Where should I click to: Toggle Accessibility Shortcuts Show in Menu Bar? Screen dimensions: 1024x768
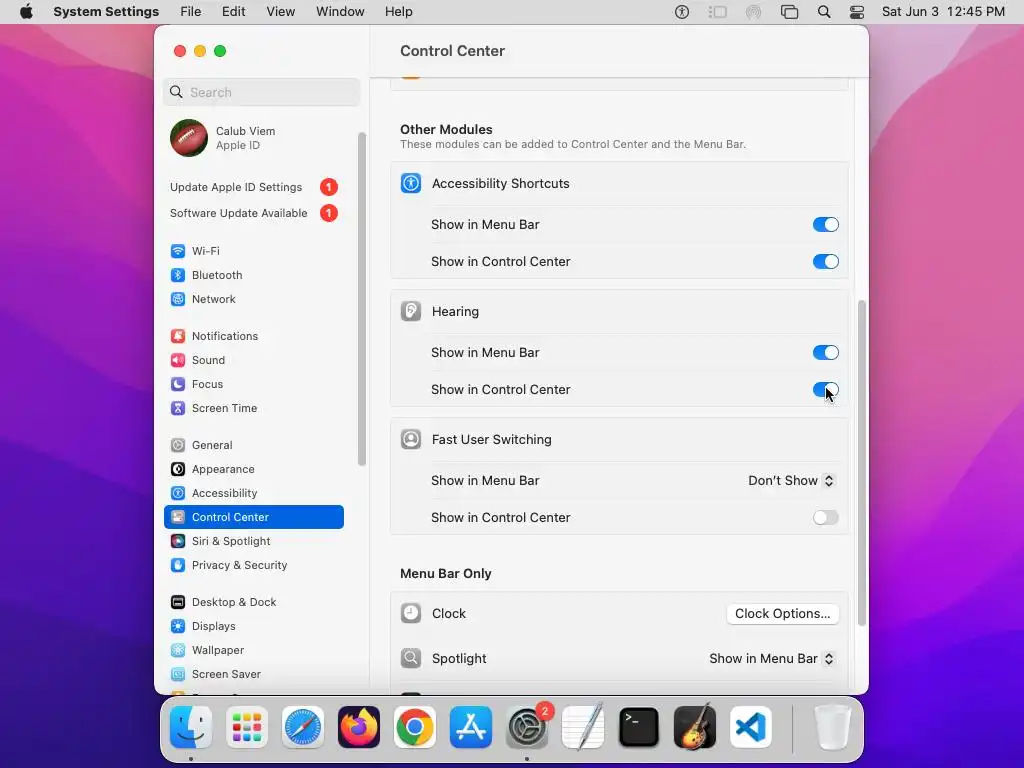pos(825,225)
